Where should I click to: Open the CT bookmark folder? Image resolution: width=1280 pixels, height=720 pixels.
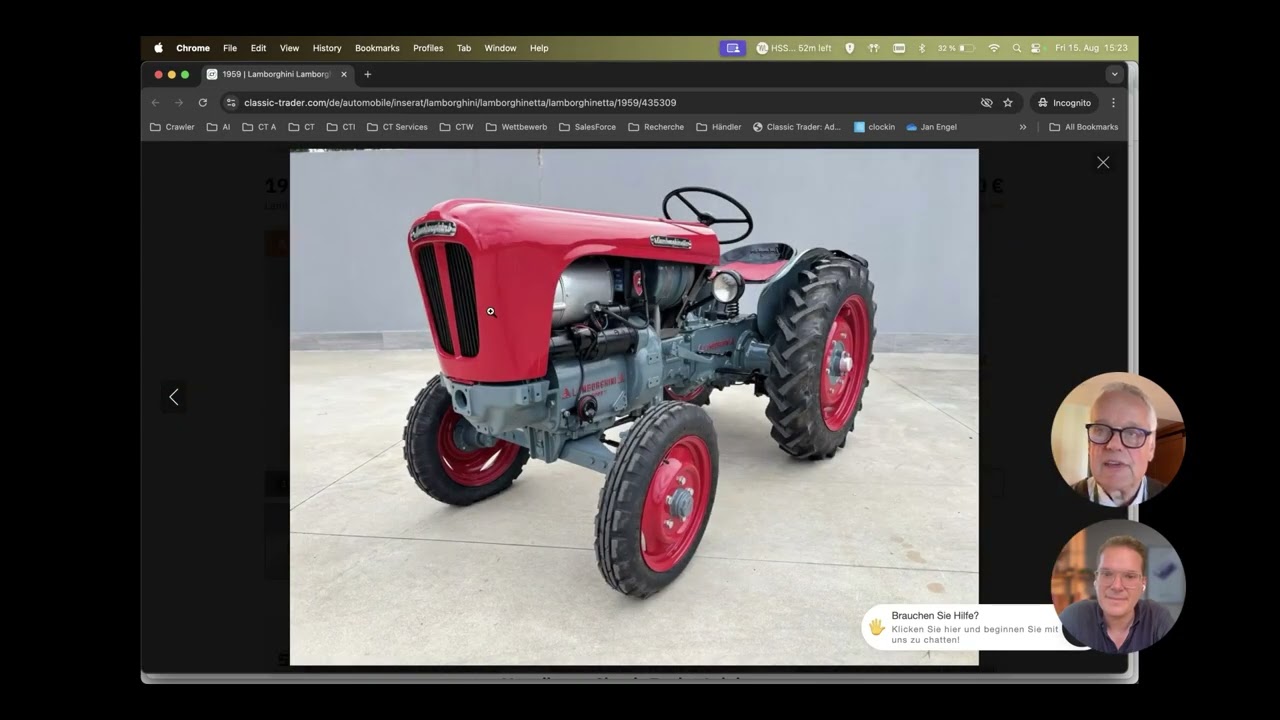(x=302, y=127)
